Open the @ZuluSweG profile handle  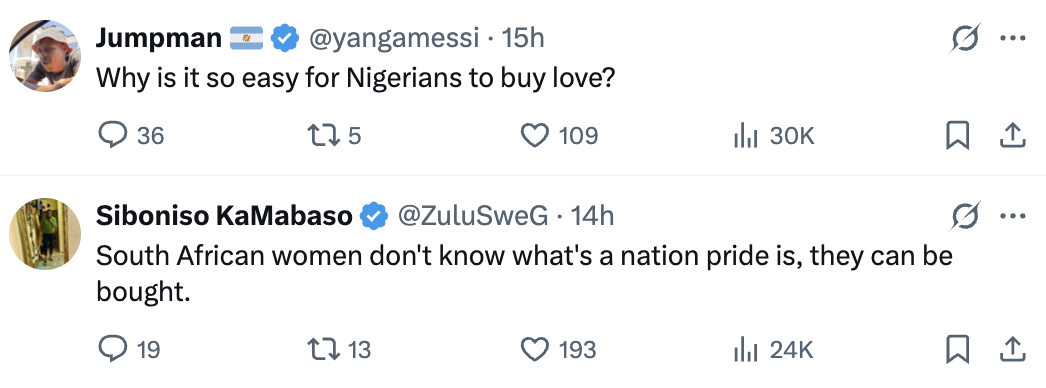pos(474,216)
